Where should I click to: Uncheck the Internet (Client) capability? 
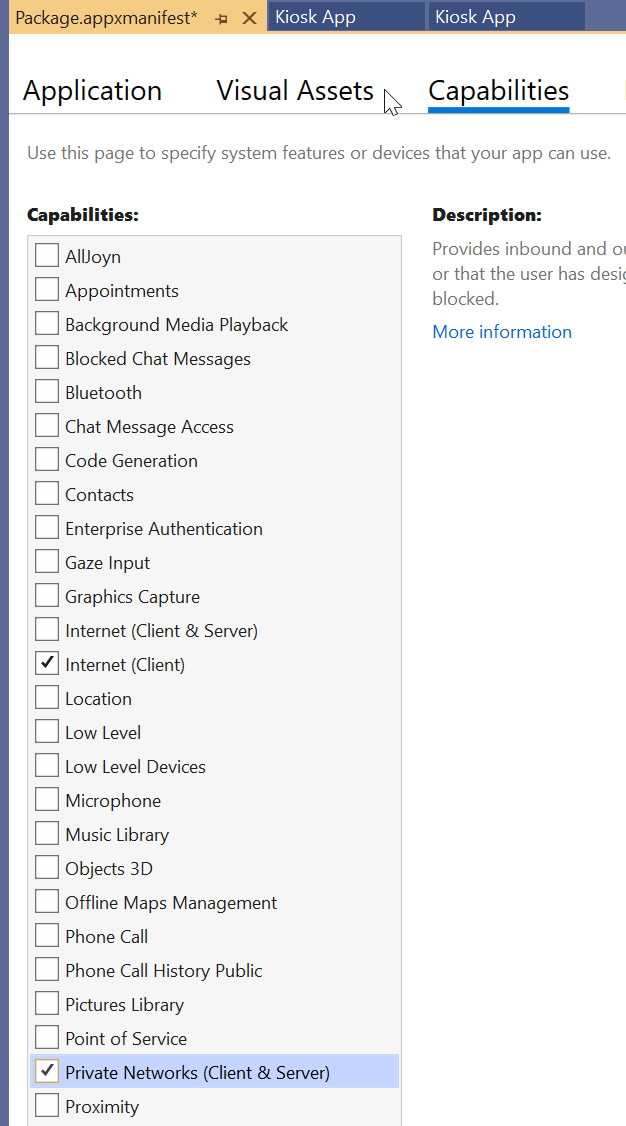point(47,664)
